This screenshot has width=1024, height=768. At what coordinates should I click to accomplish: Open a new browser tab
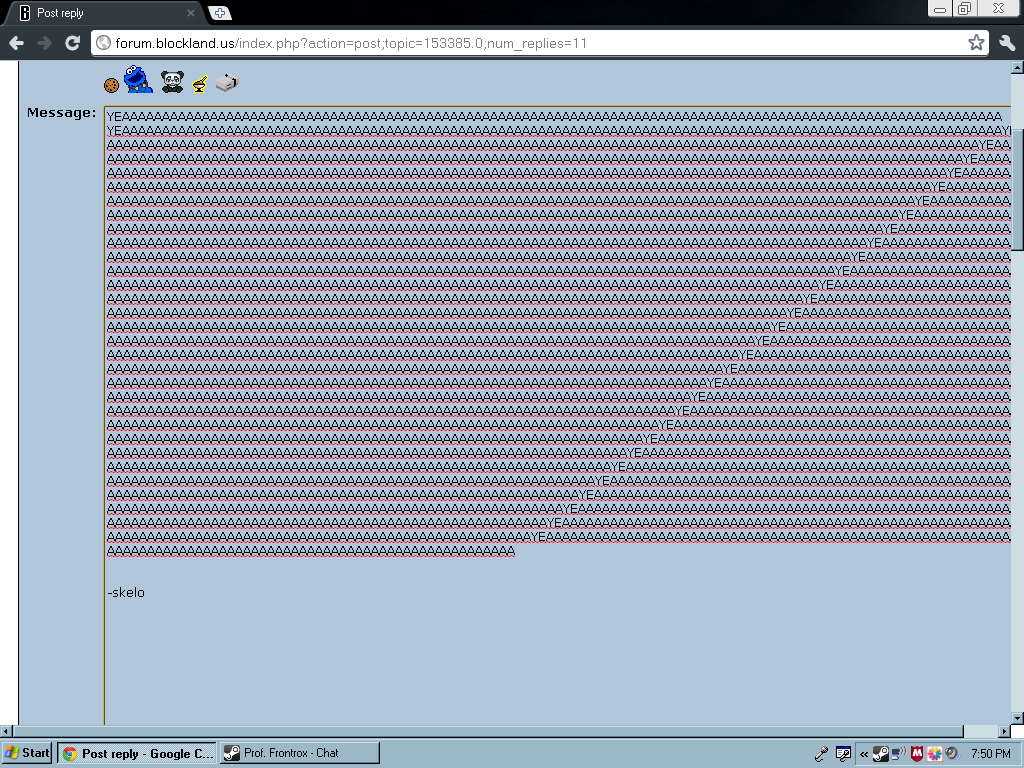click(220, 13)
